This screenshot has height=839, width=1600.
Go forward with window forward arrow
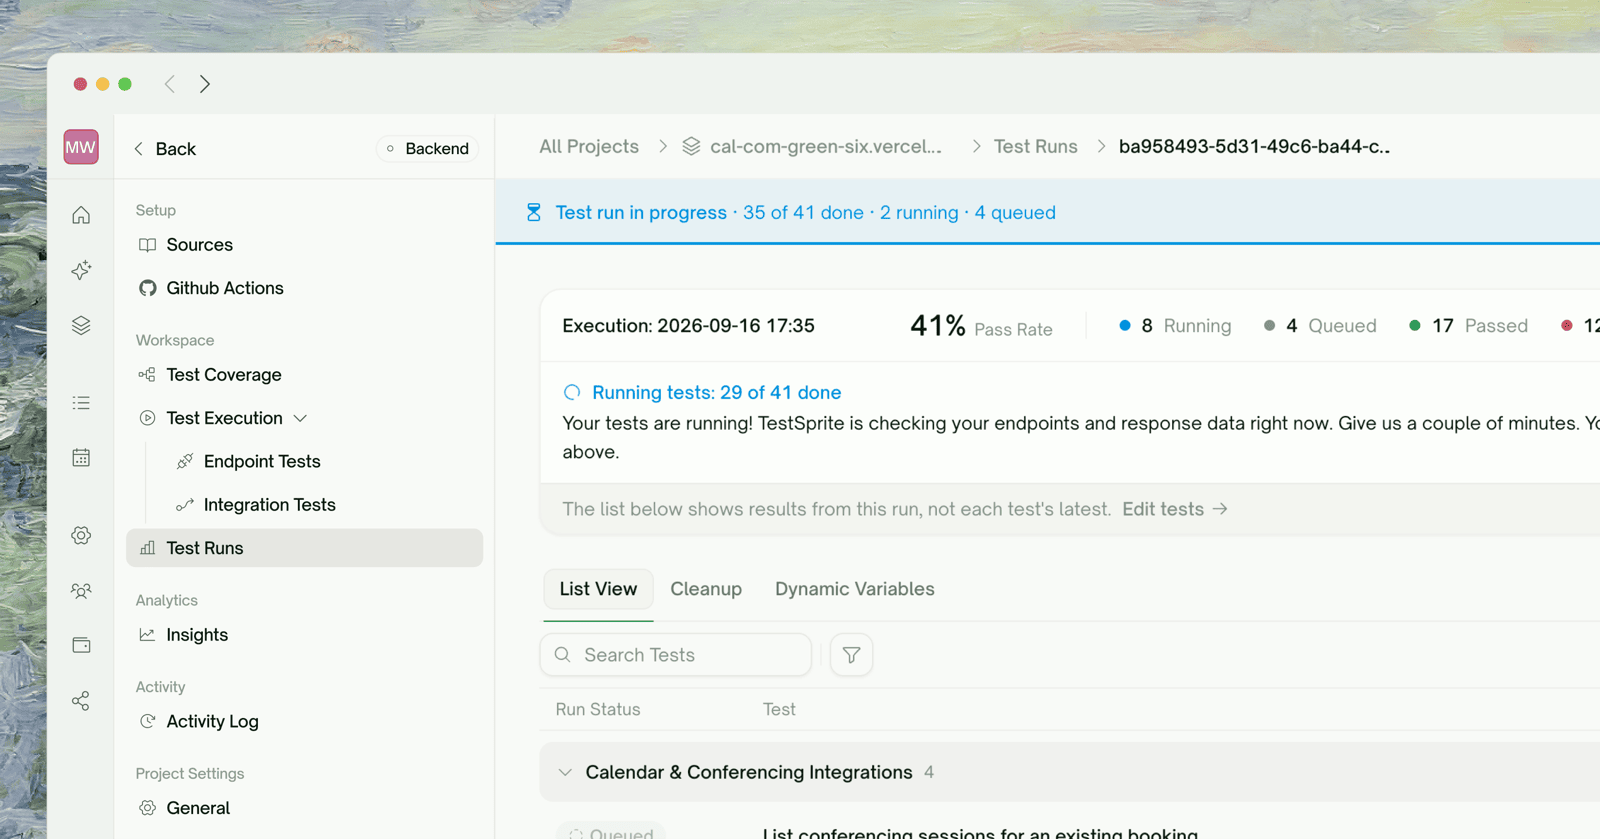click(205, 84)
